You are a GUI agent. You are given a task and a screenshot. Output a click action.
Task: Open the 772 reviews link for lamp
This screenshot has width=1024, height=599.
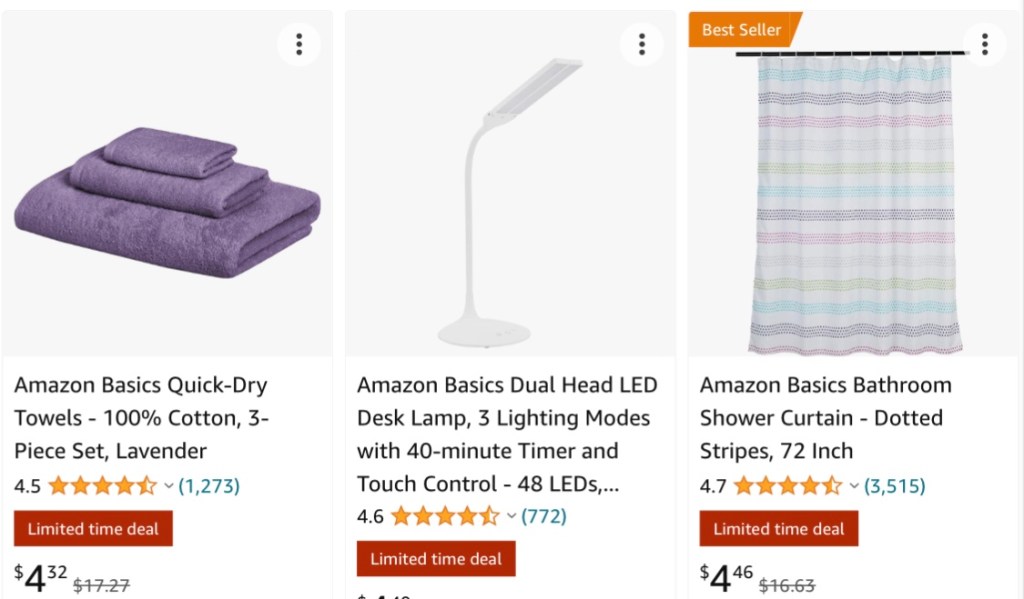(x=544, y=517)
